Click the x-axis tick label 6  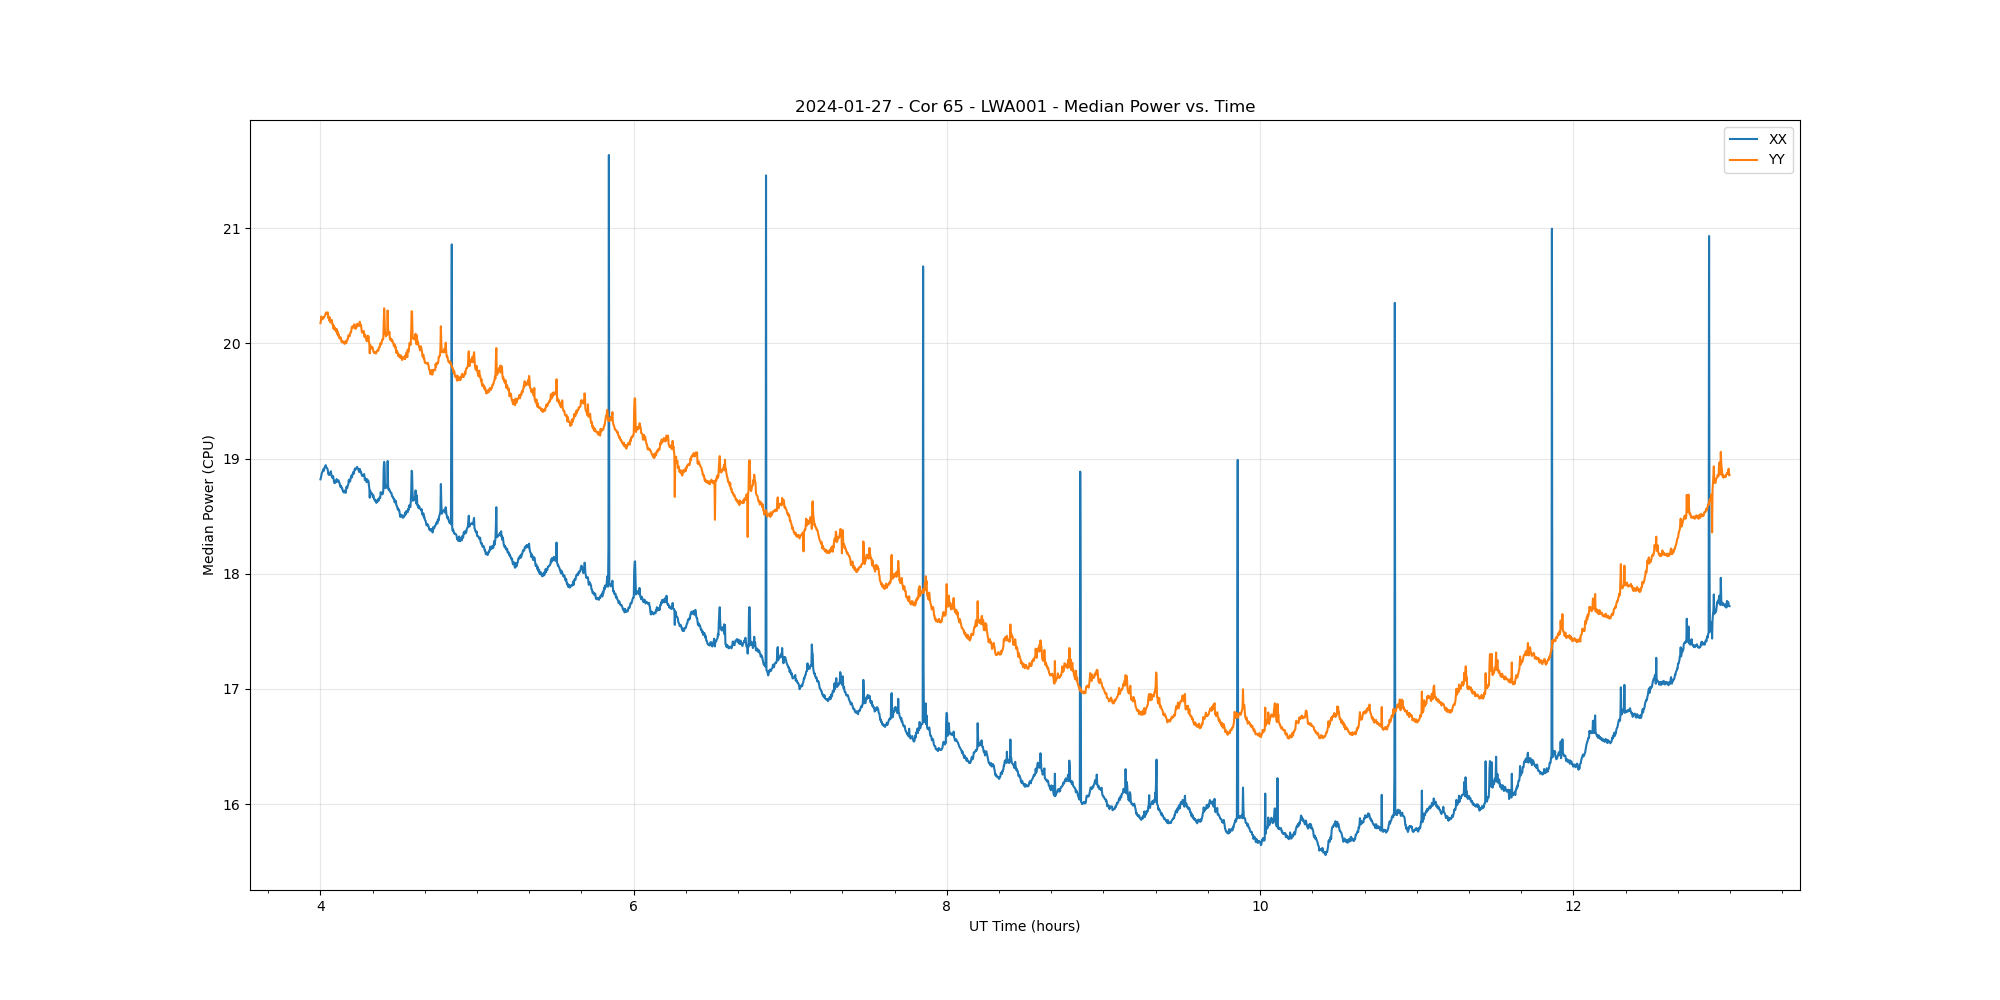(x=634, y=907)
